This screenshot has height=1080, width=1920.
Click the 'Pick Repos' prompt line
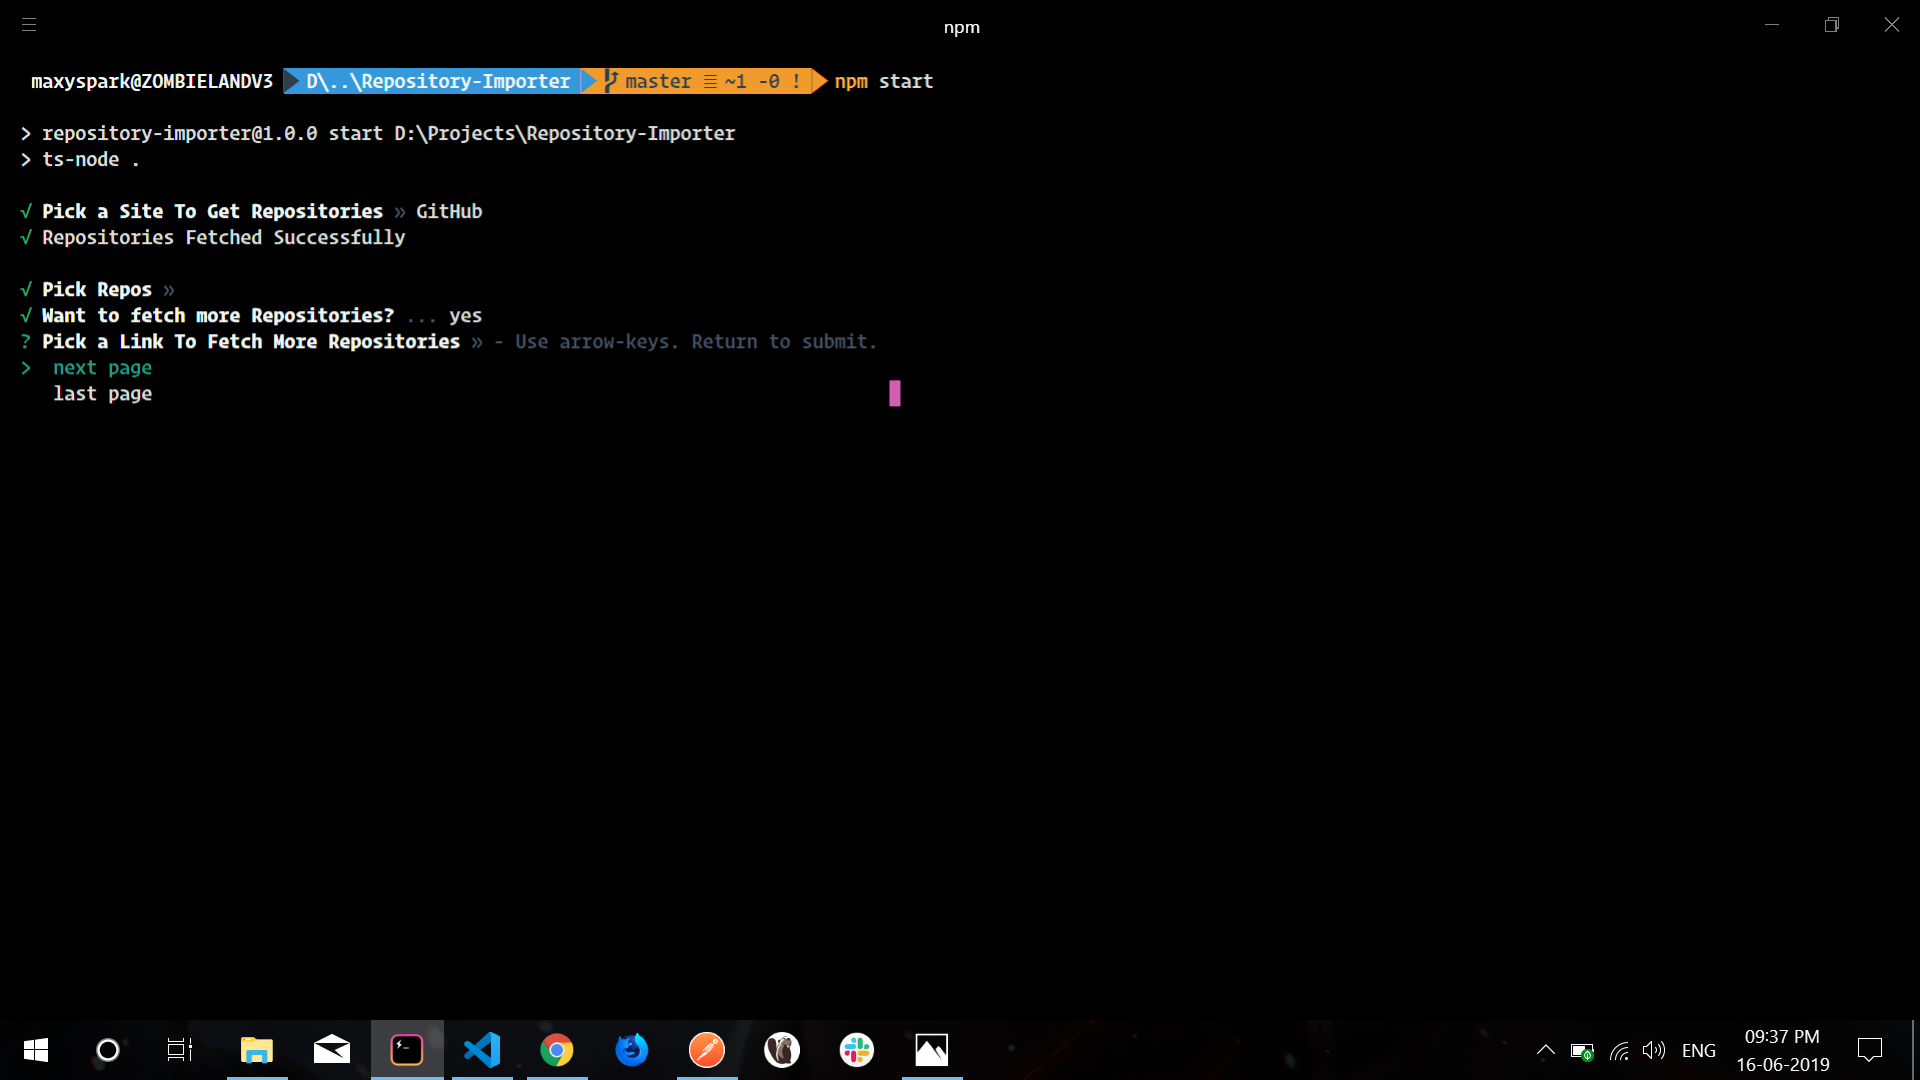tap(97, 290)
